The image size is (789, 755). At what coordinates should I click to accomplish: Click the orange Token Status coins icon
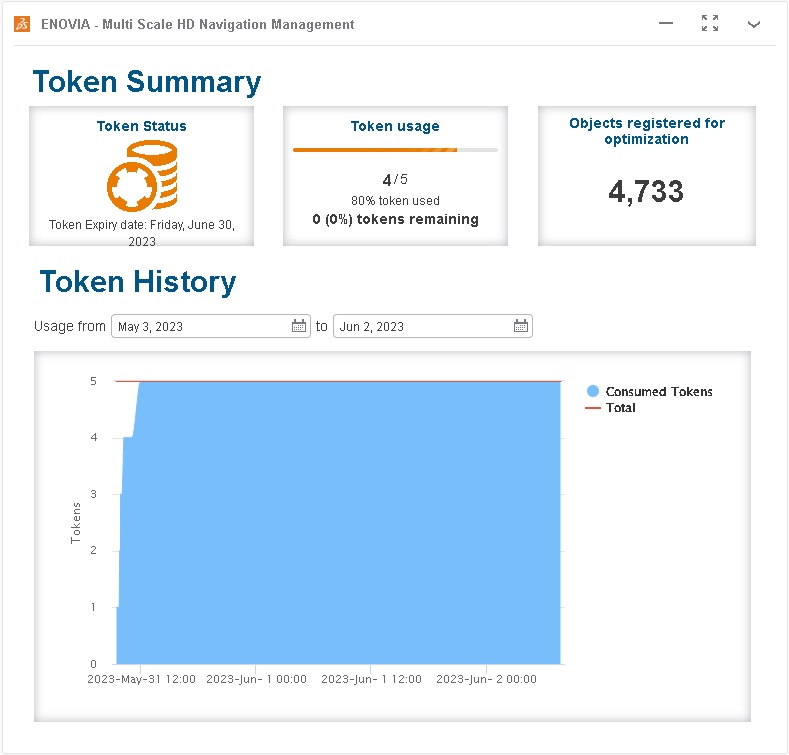[x=142, y=176]
